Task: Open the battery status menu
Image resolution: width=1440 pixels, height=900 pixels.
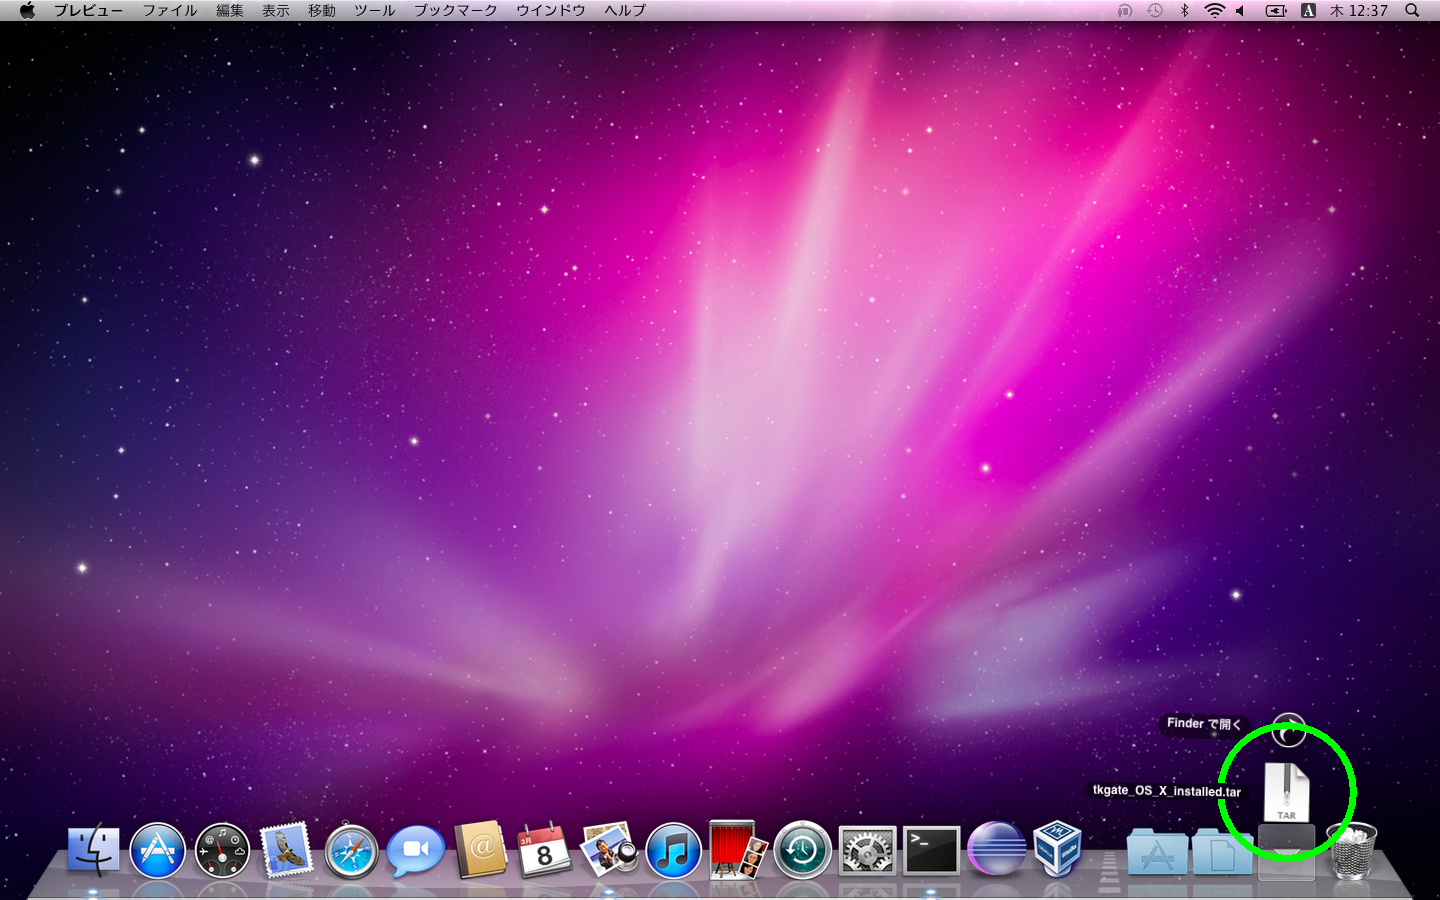Action: tap(1276, 10)
